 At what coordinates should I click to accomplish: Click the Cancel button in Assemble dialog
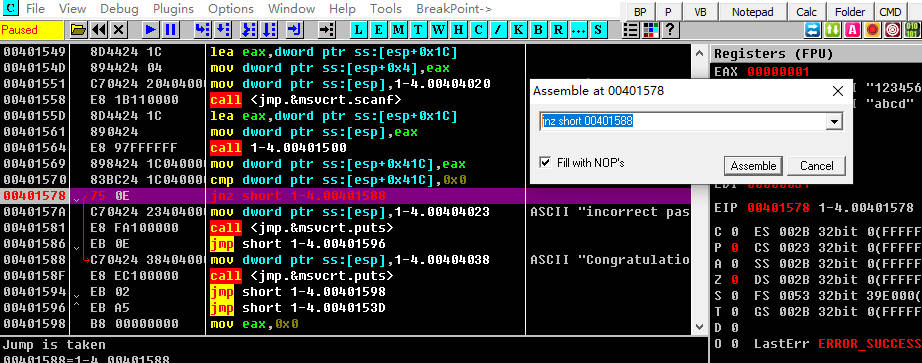(817, 166)
